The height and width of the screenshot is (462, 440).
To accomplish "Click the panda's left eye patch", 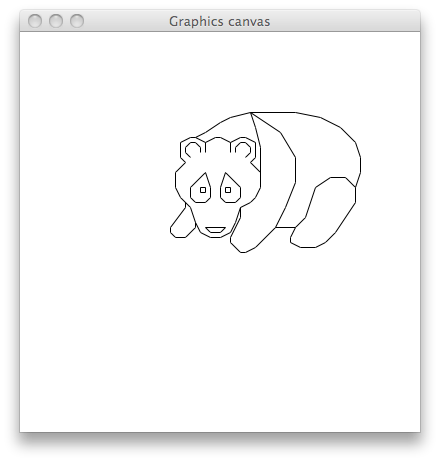I will click(x=200, y=188).
